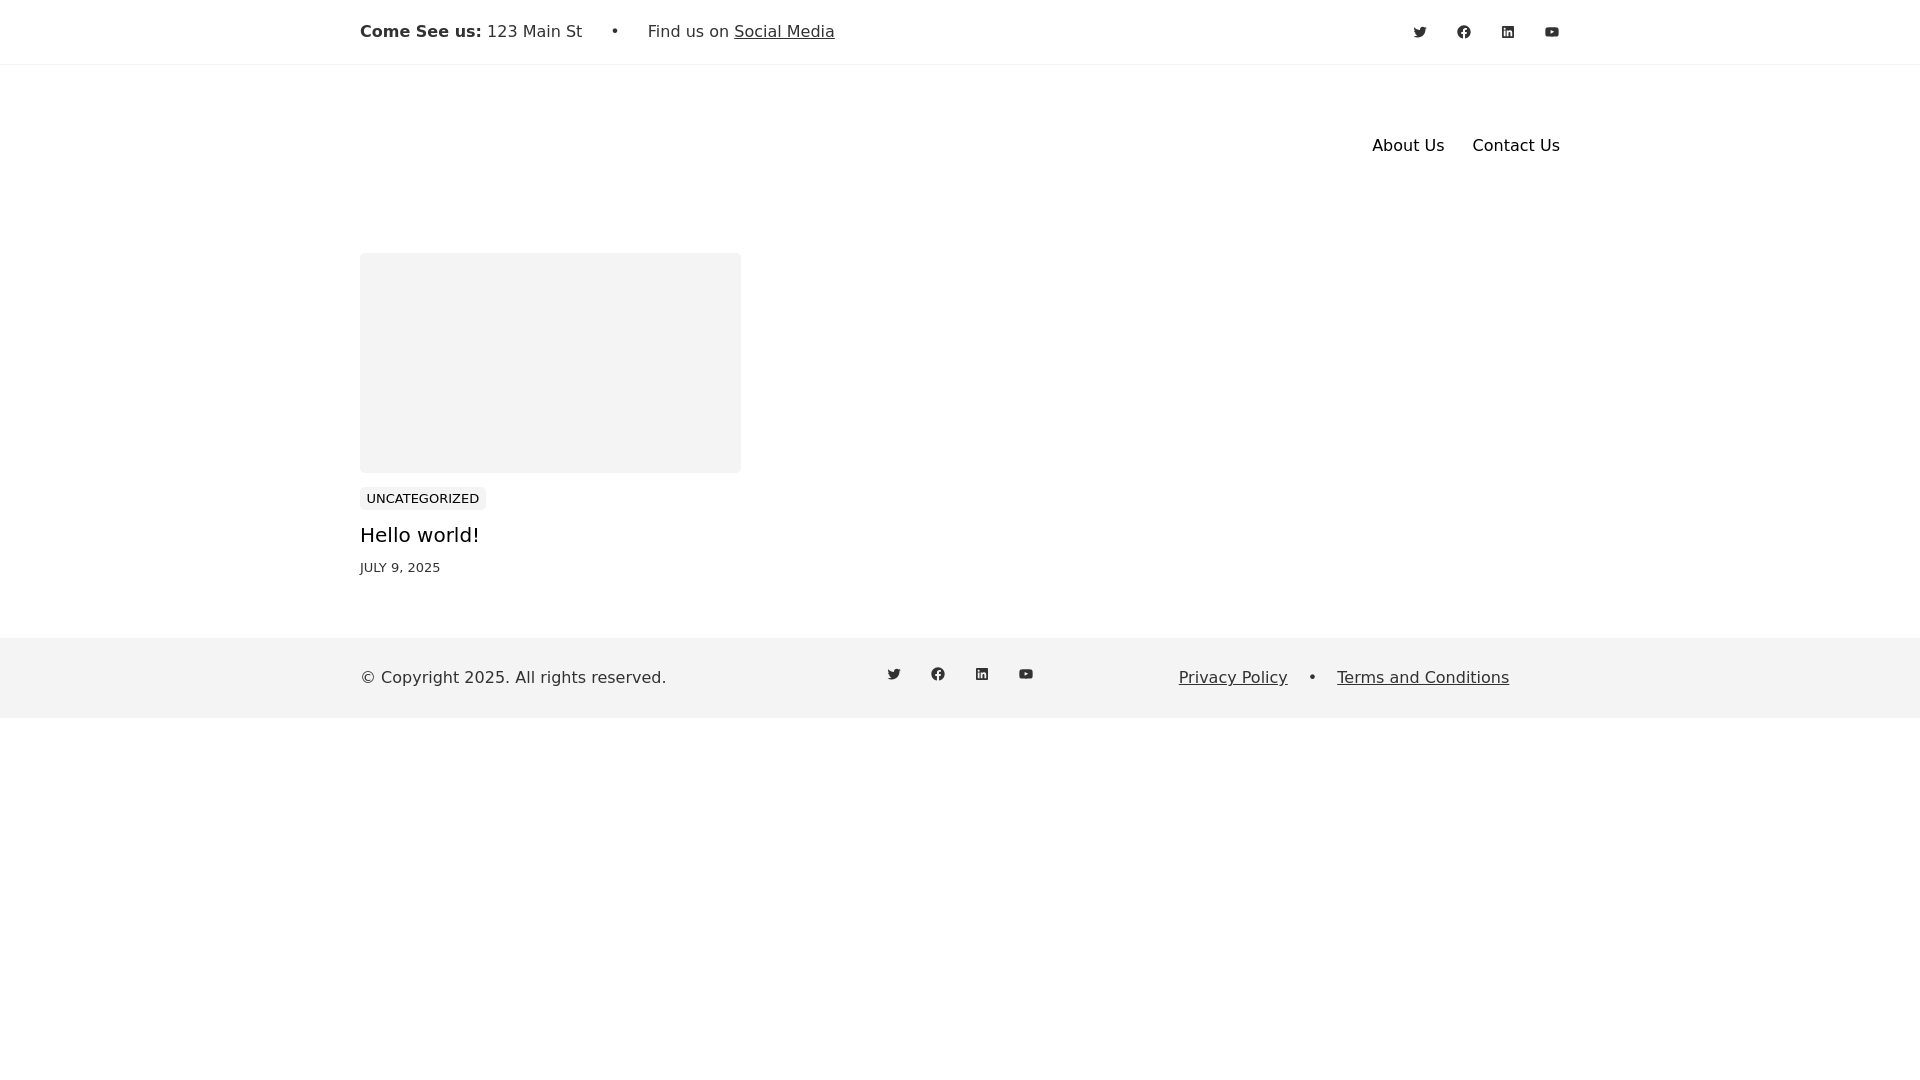Click the JULY 9, 2025 post date
1920x1080 pixels.
(400, 568)
